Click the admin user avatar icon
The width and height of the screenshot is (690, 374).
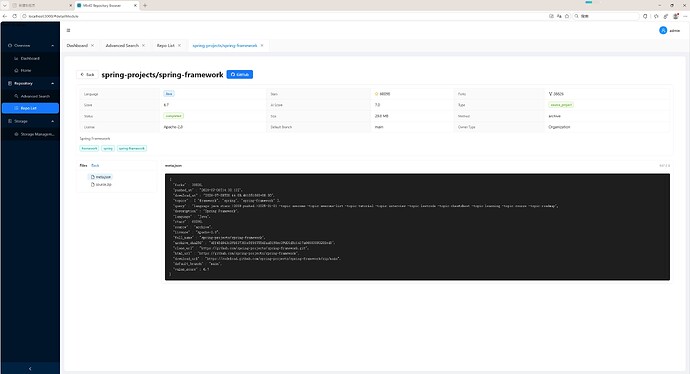[x=663, y=30]
